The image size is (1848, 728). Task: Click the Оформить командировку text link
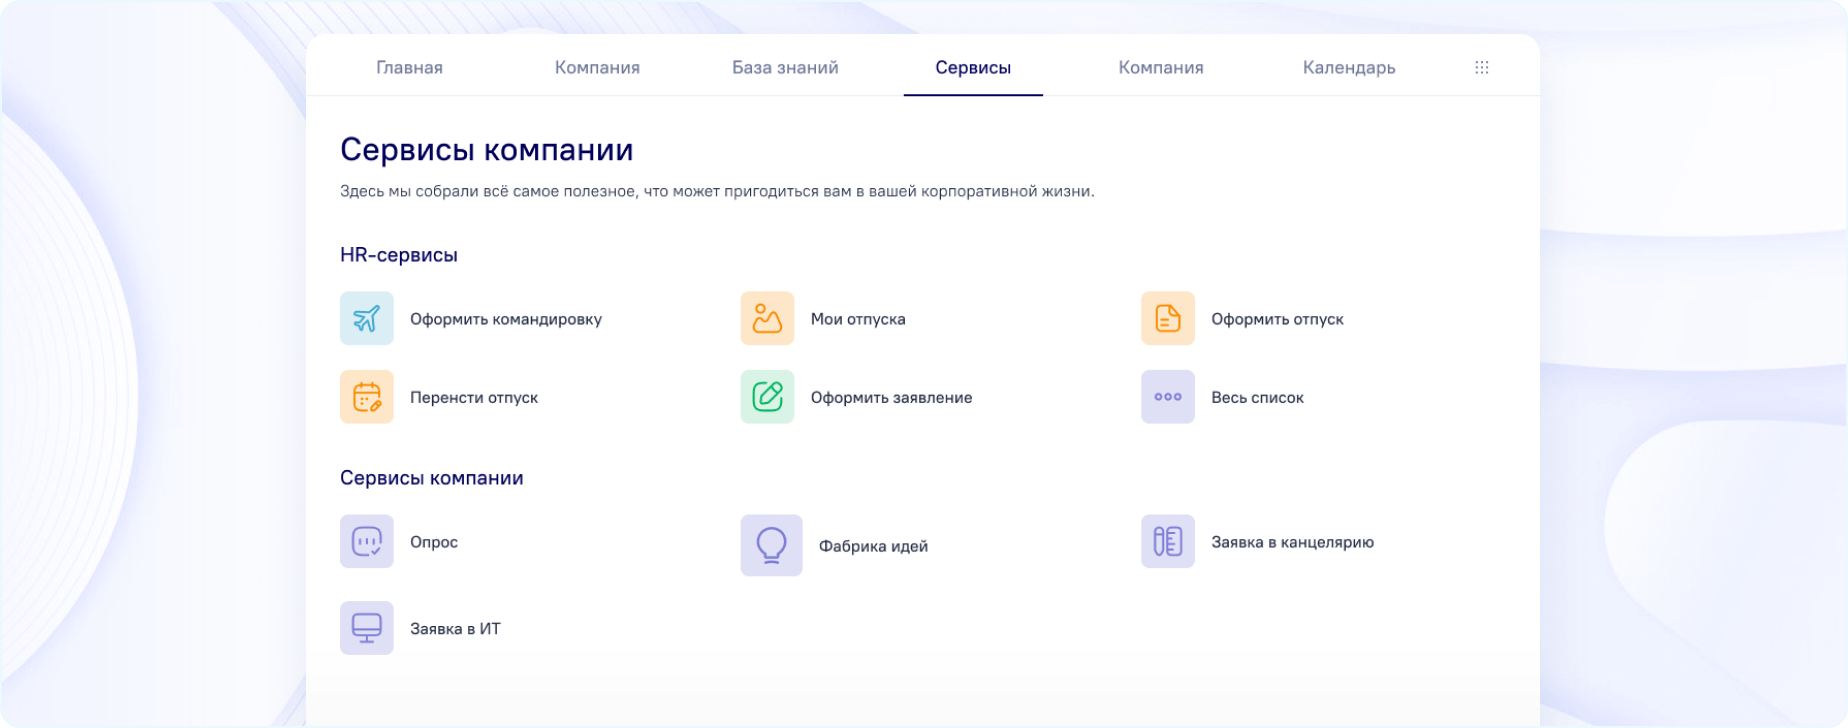pyautogui.click(x=506, y=319)
